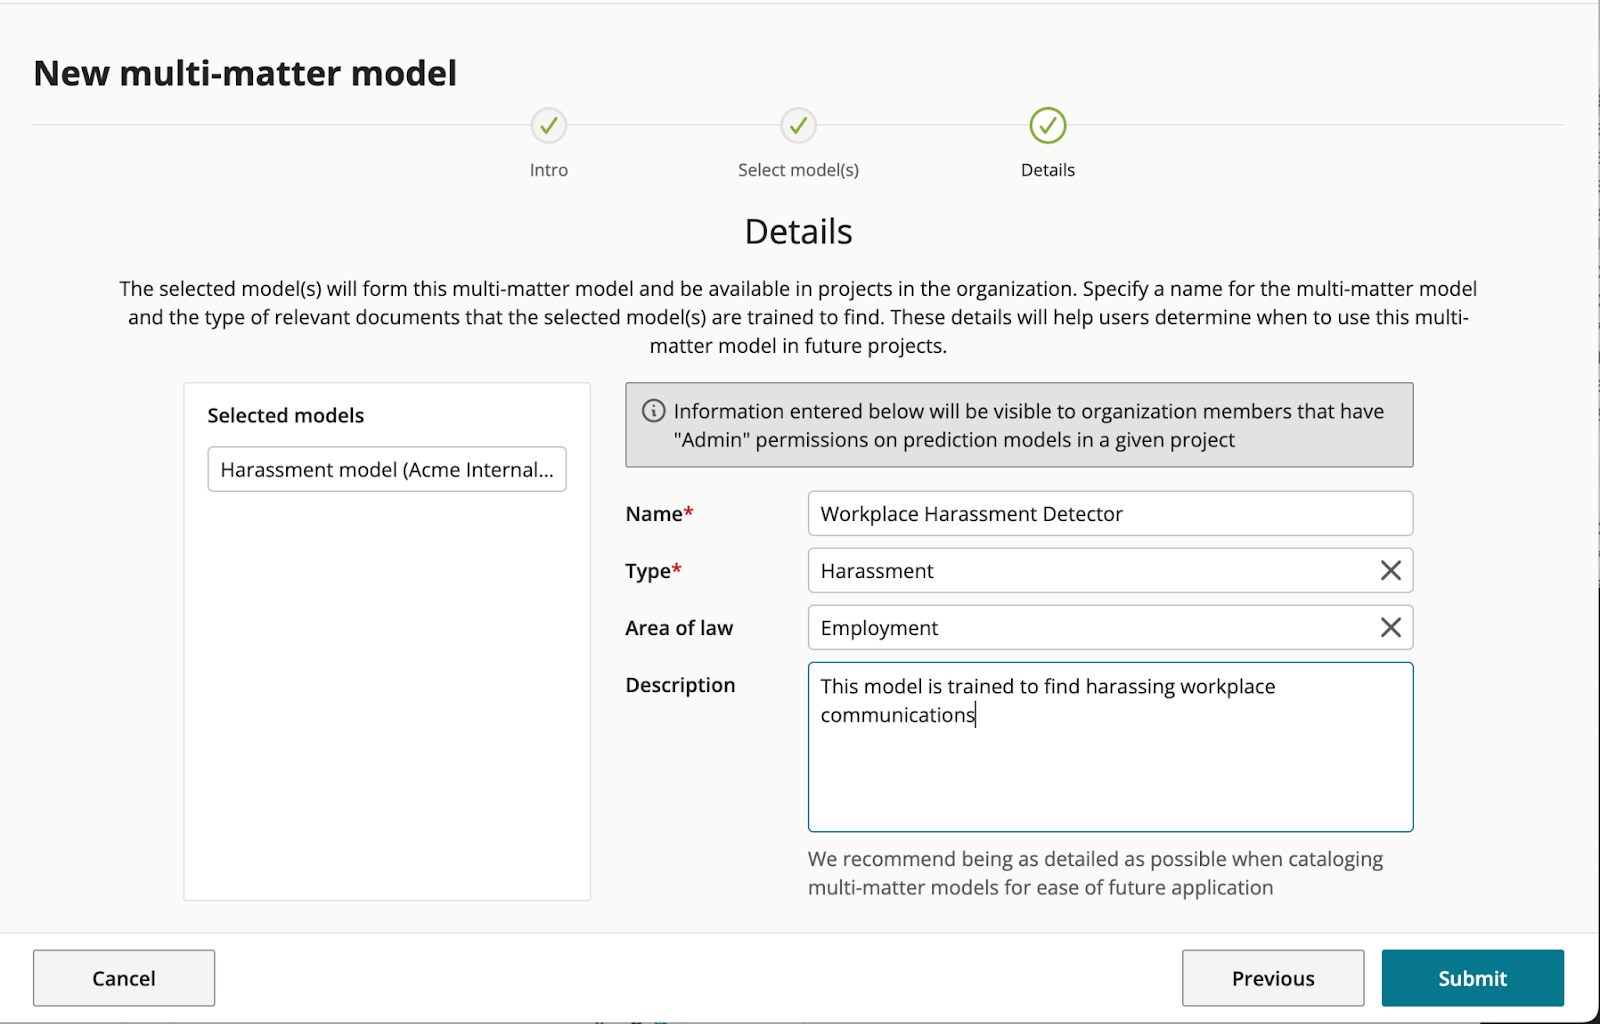This screenshot has height=1024, width=1600.
Task: Click the Selected models heading
Action: tap(286, 415)
